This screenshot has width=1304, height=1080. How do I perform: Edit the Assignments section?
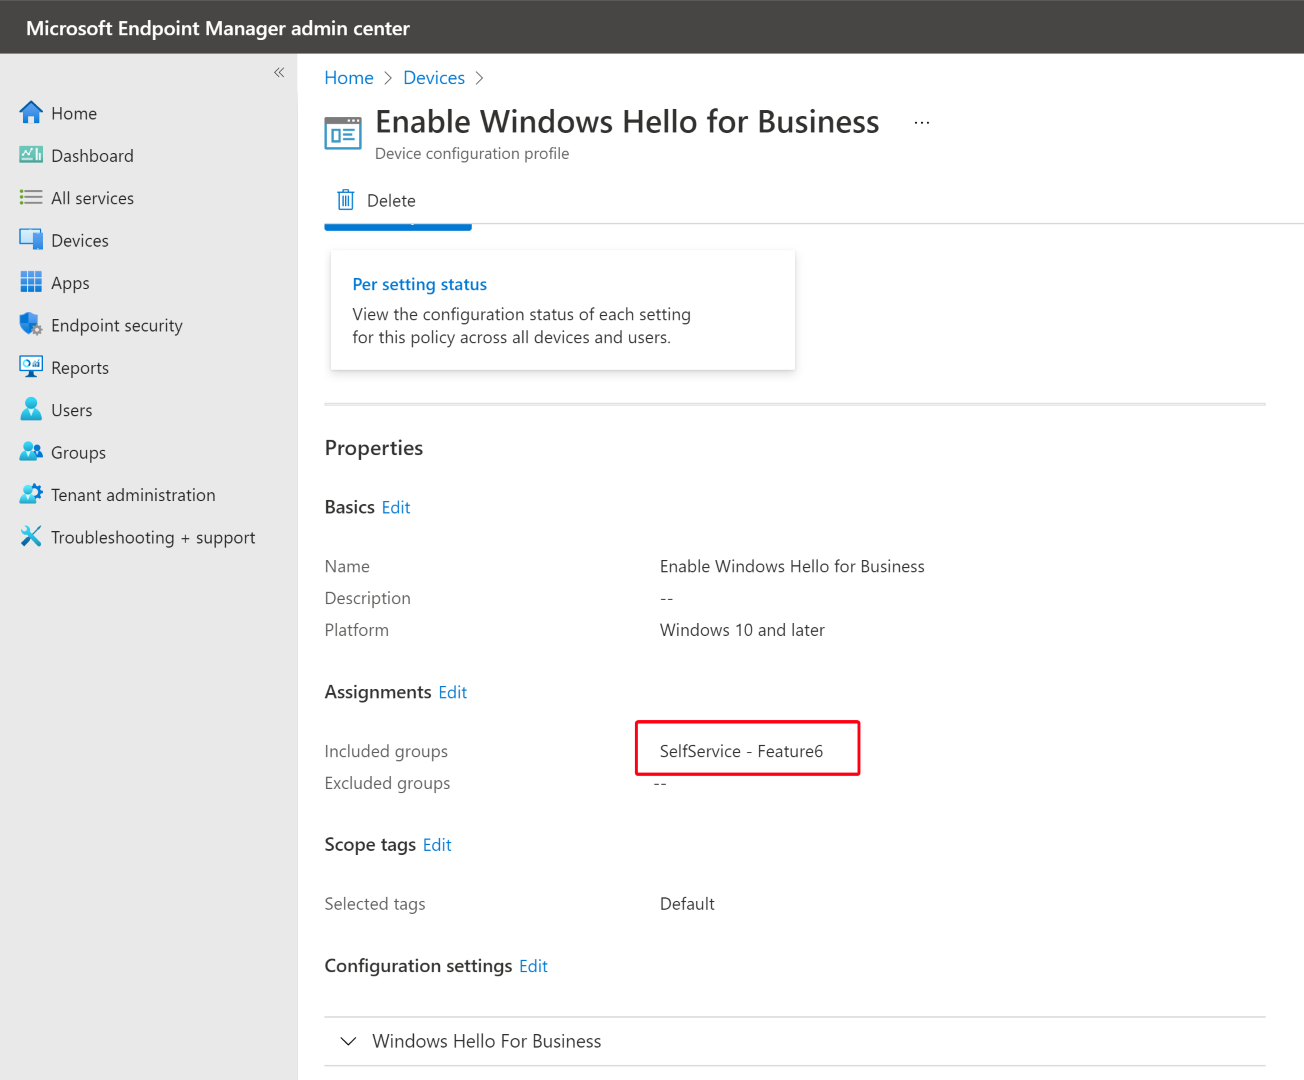[x=453, y=692]
